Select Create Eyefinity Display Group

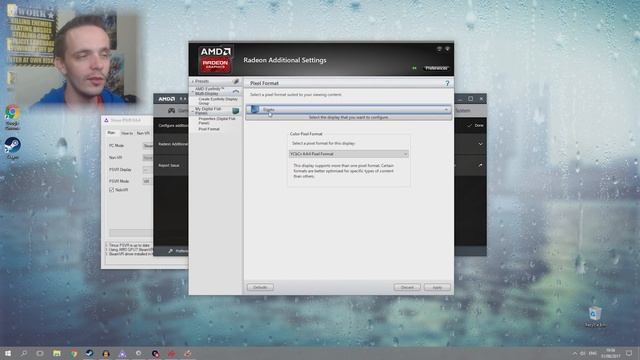pos(218,101)
